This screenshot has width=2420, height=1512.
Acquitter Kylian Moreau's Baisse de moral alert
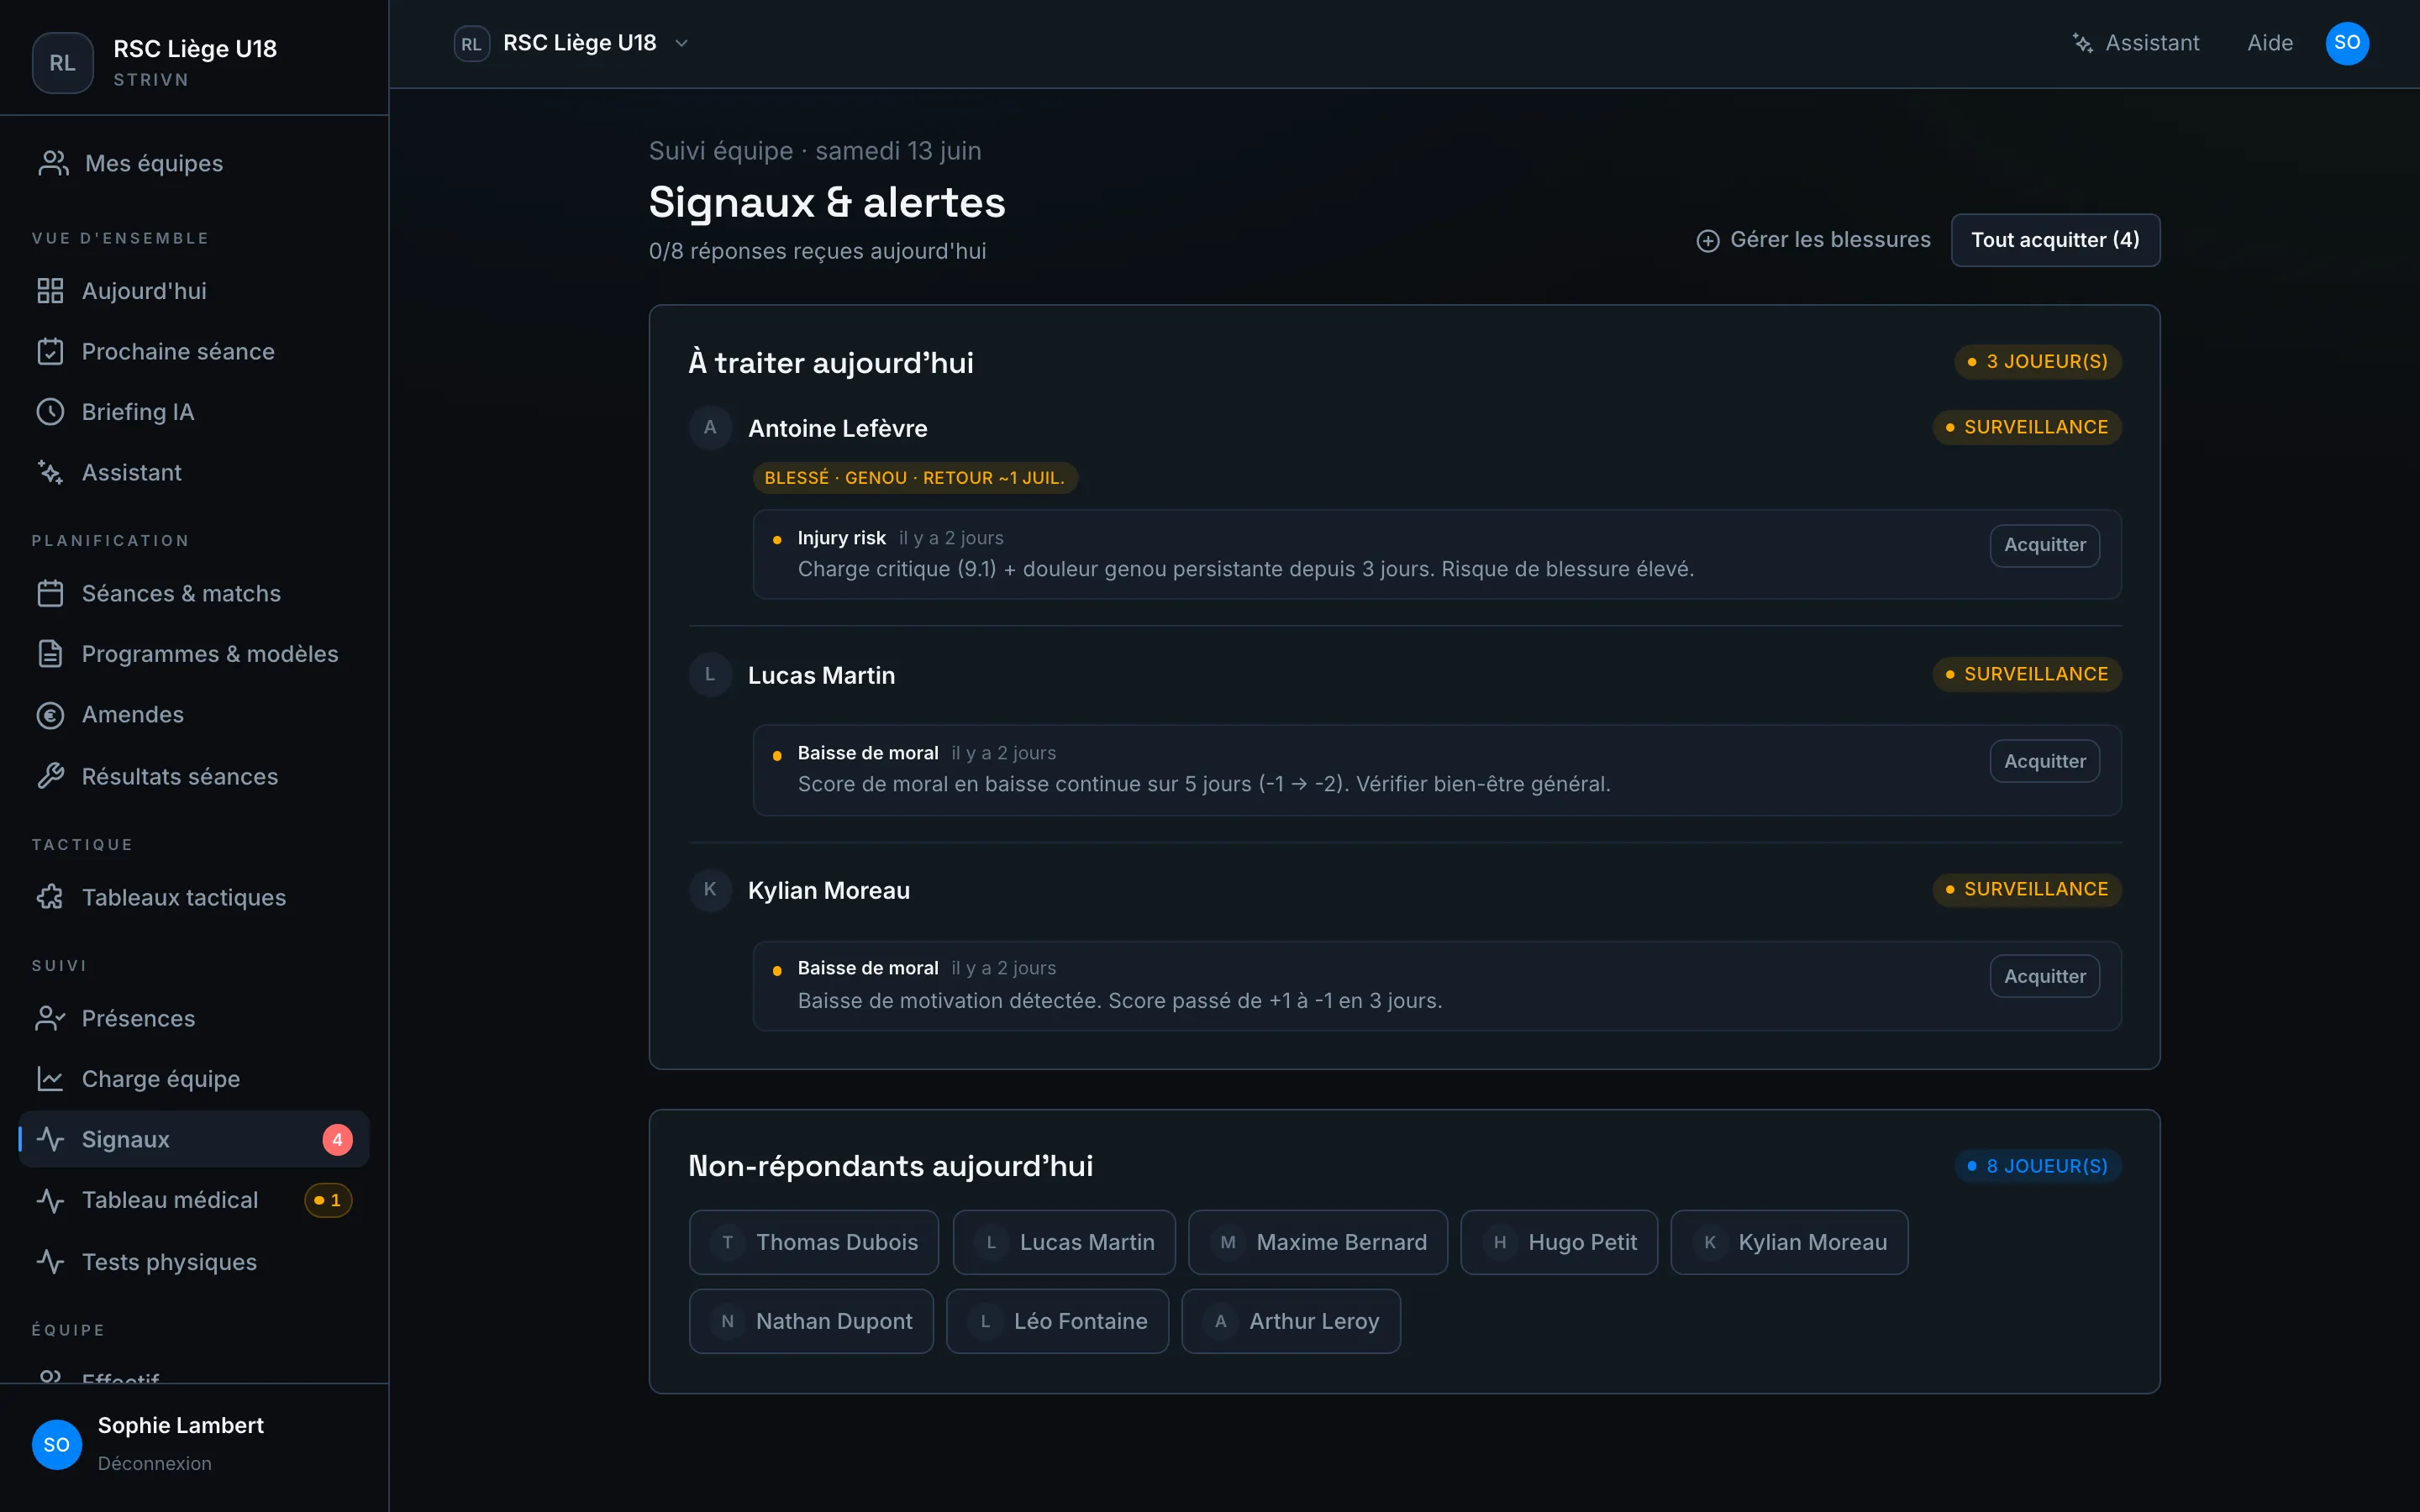click(x=2044, y=976)
